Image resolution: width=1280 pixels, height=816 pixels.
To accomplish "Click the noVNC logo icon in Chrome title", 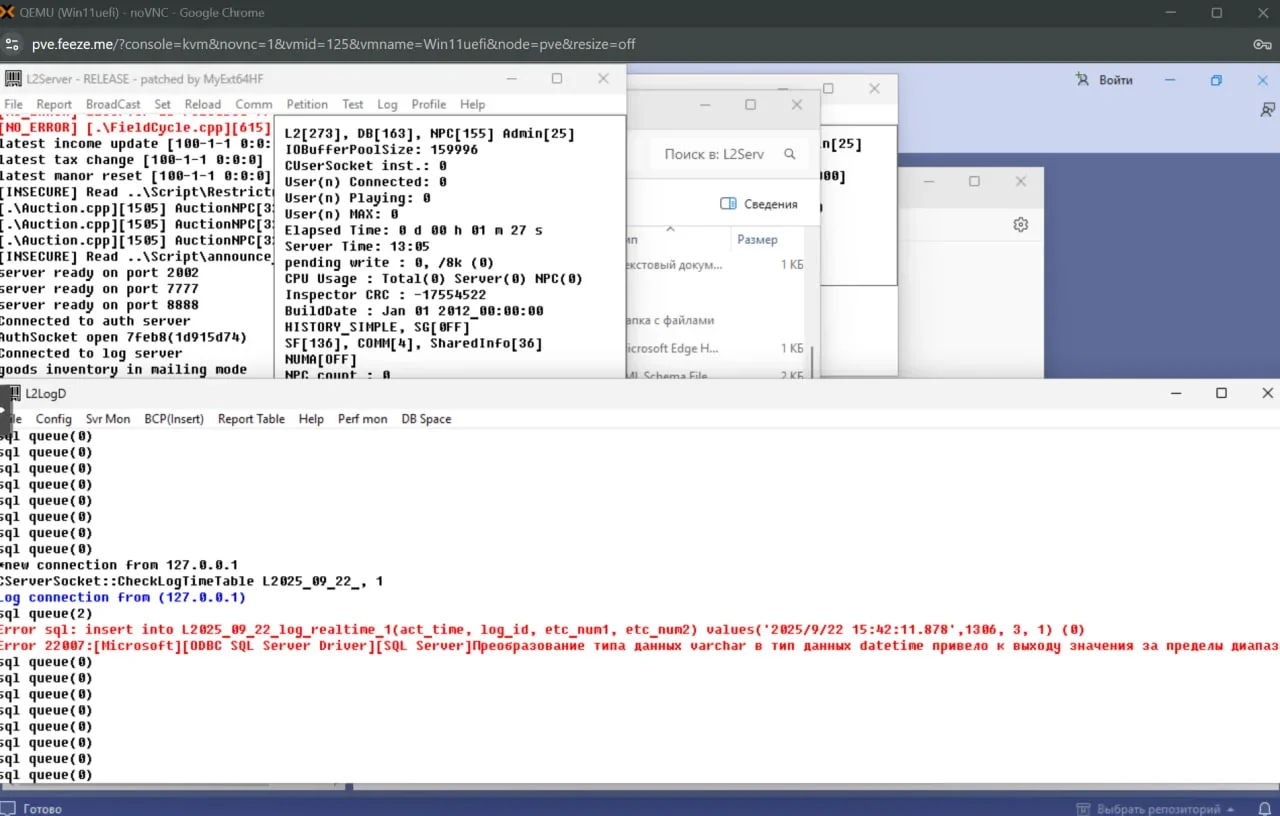I will coord(8,13).
